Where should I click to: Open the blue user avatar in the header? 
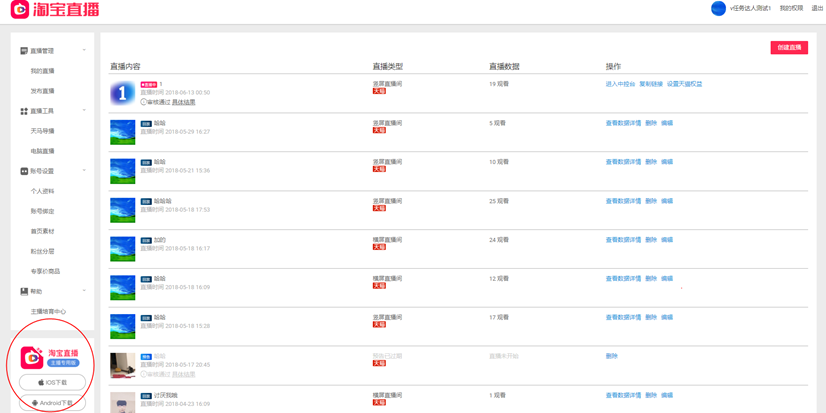pos(719,8)
